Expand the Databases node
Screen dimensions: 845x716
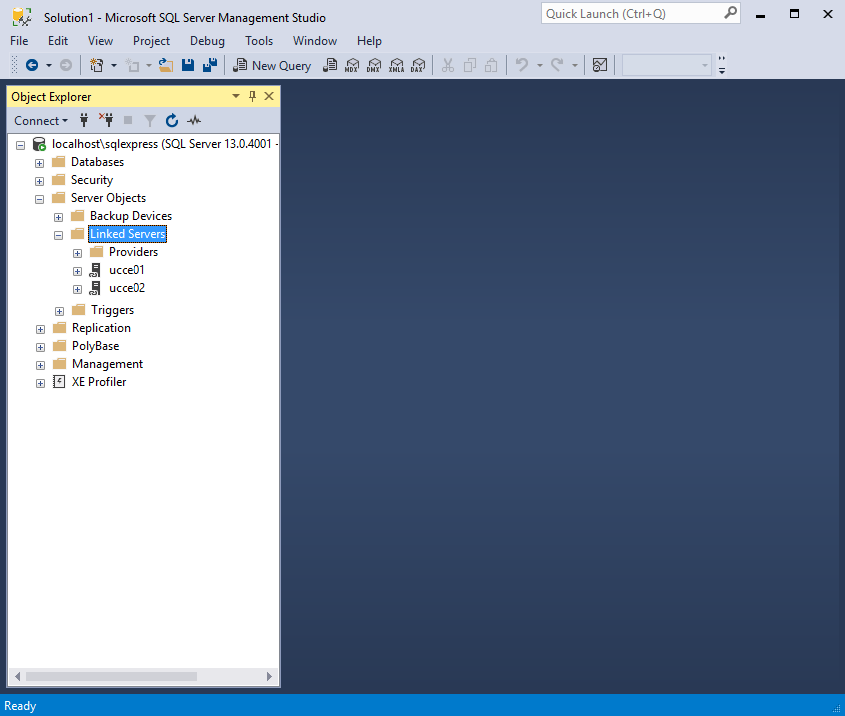pos(39,162)
